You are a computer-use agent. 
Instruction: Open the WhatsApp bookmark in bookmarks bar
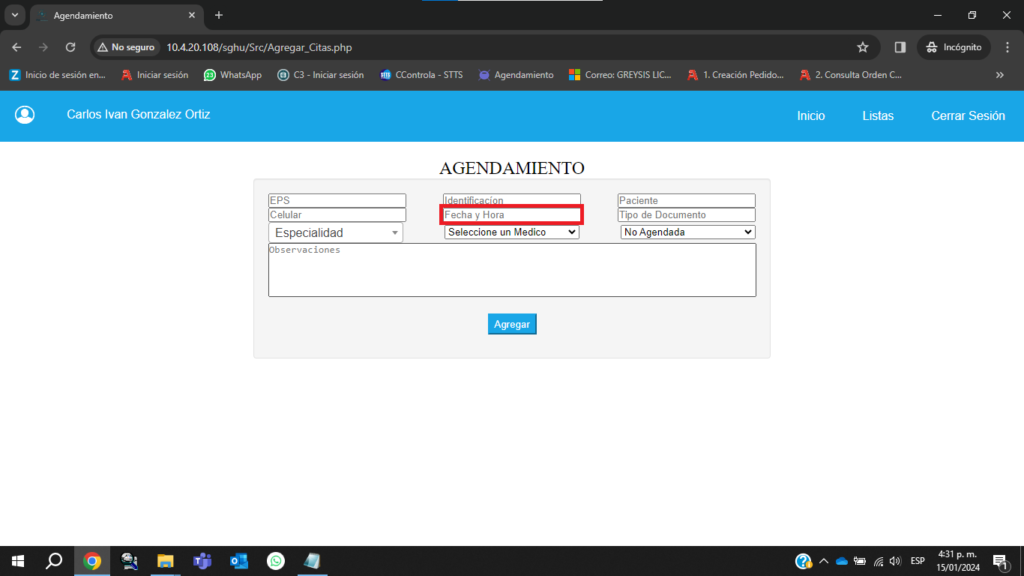point(233,75)
